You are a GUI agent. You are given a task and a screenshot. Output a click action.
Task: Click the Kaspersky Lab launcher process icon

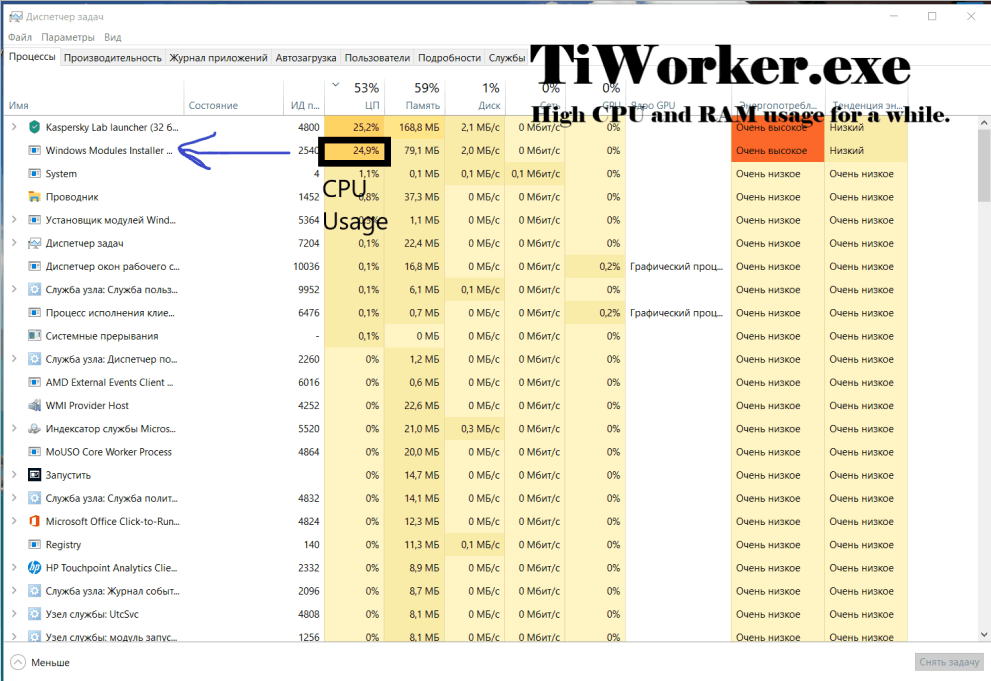pos(33,127)
